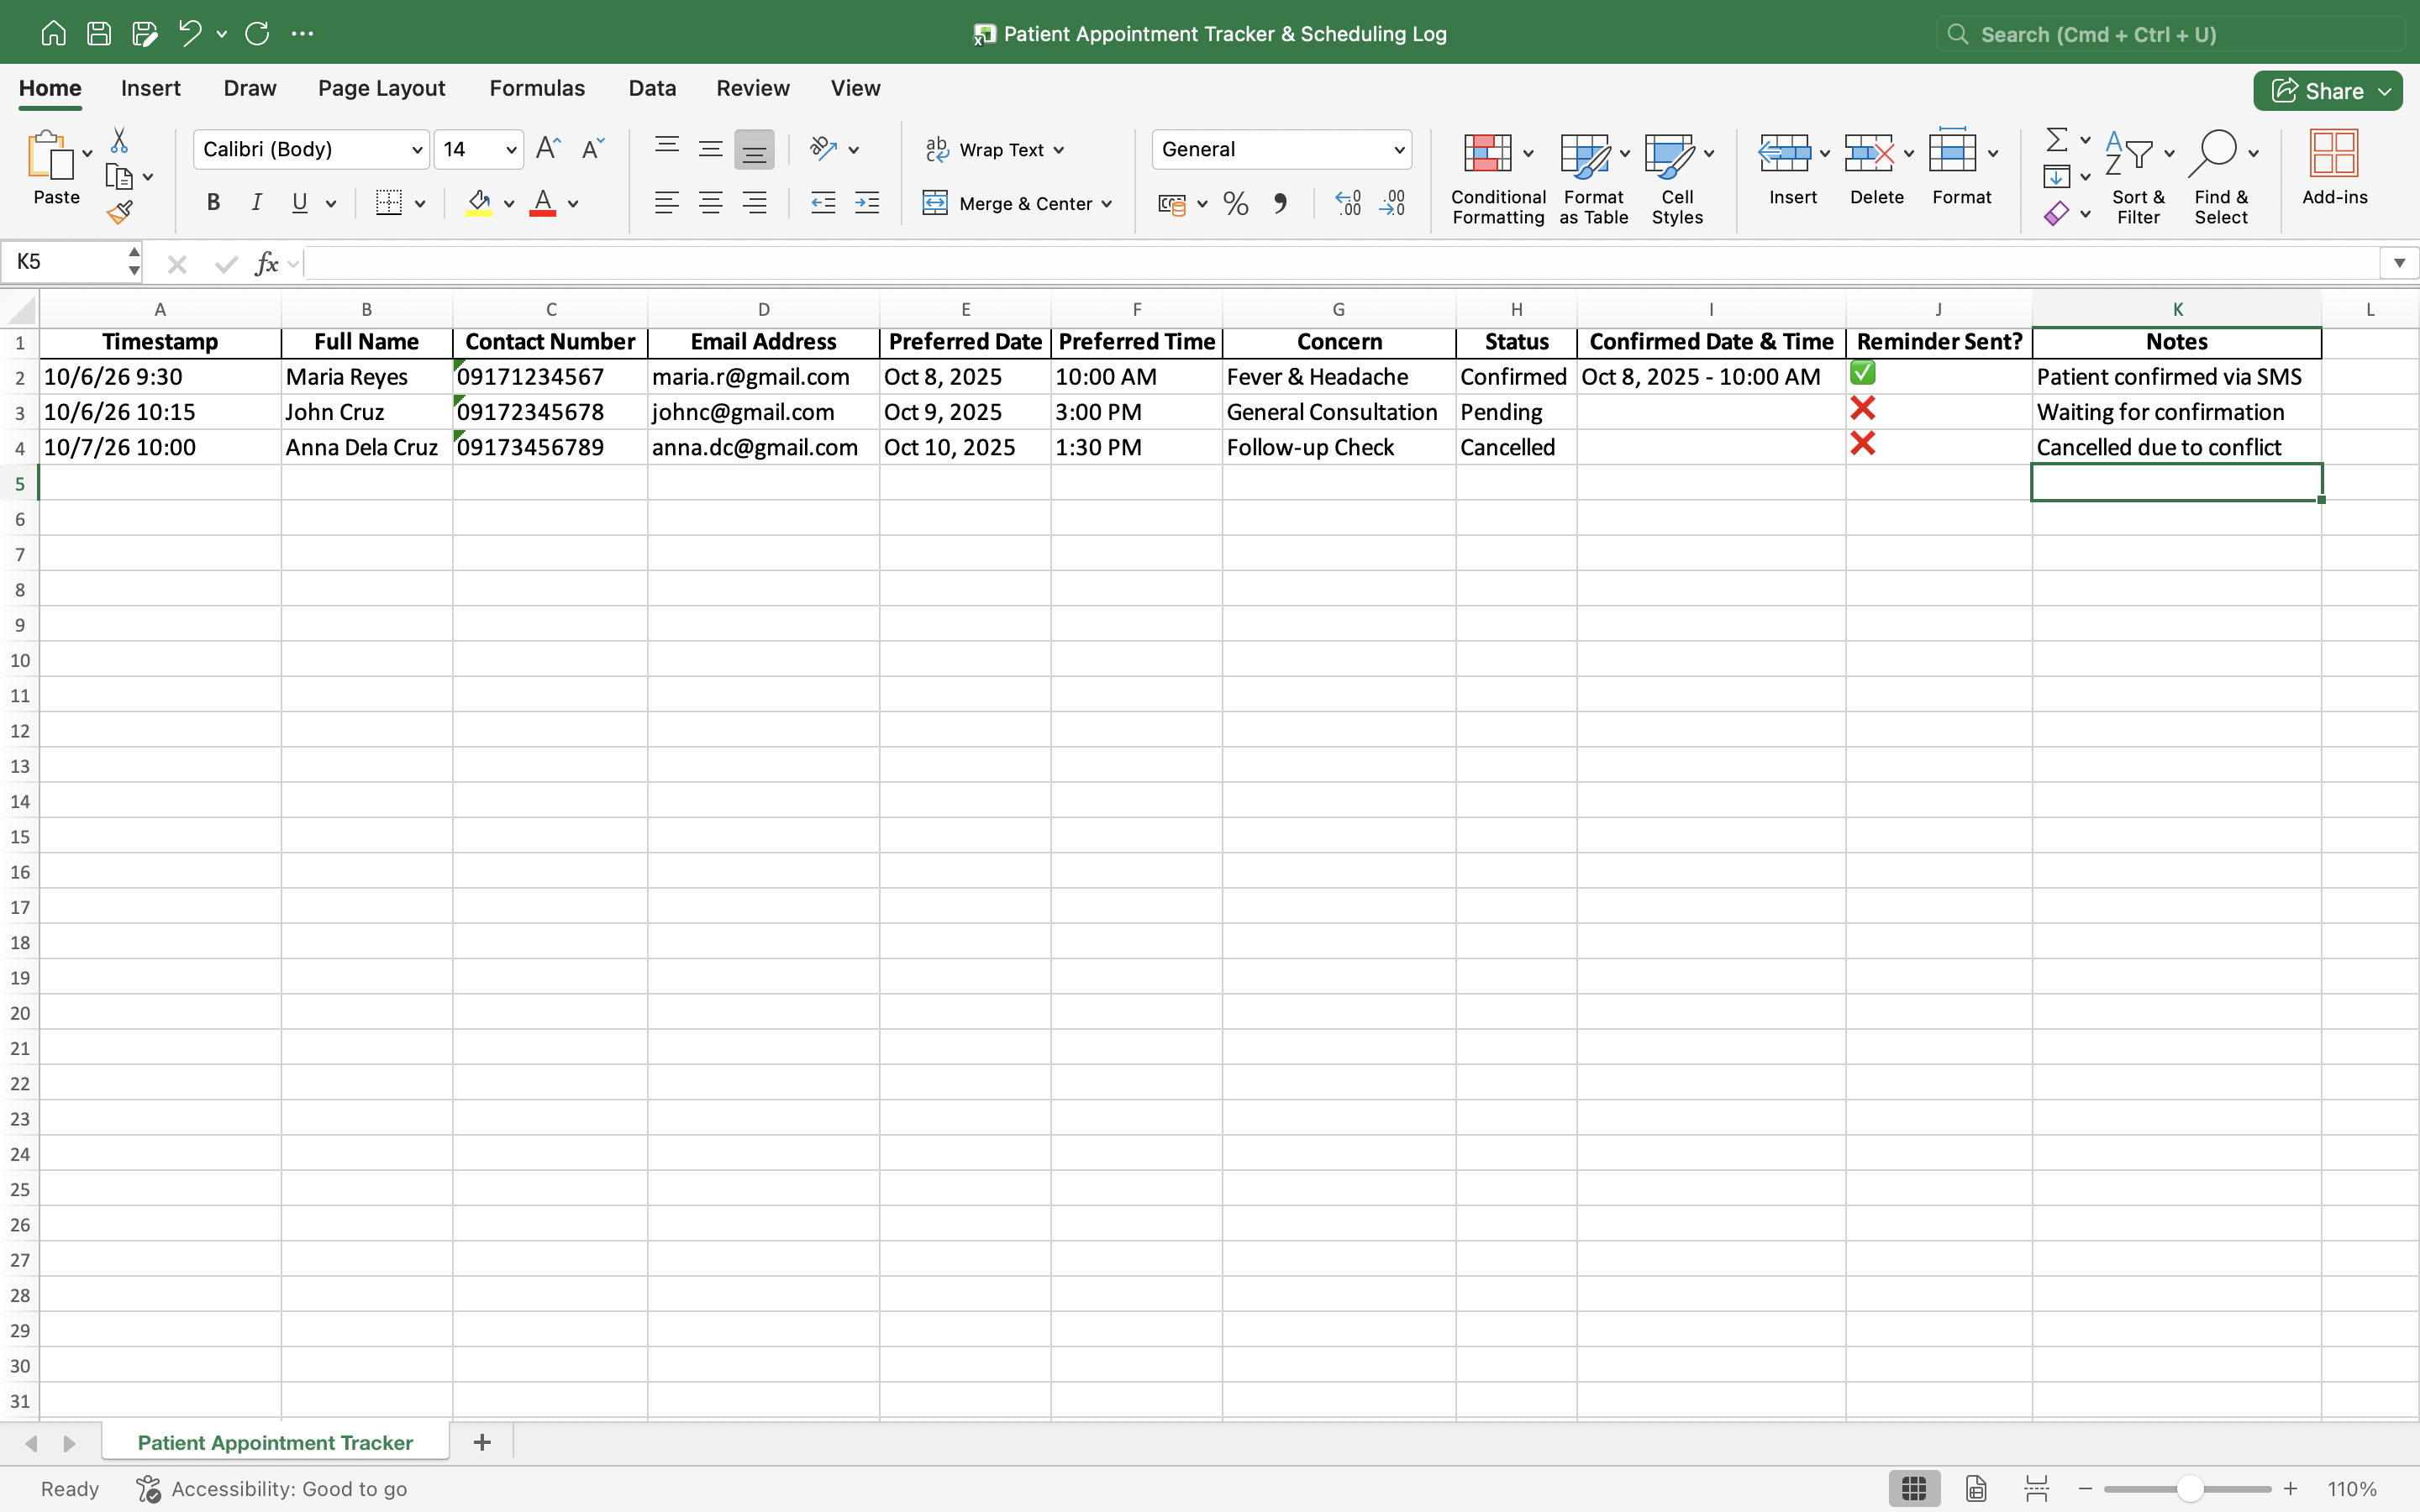Expand the formula bar
Image resolution: width=2420 pixels, height=1512 pixels.
pos(2399,263)
